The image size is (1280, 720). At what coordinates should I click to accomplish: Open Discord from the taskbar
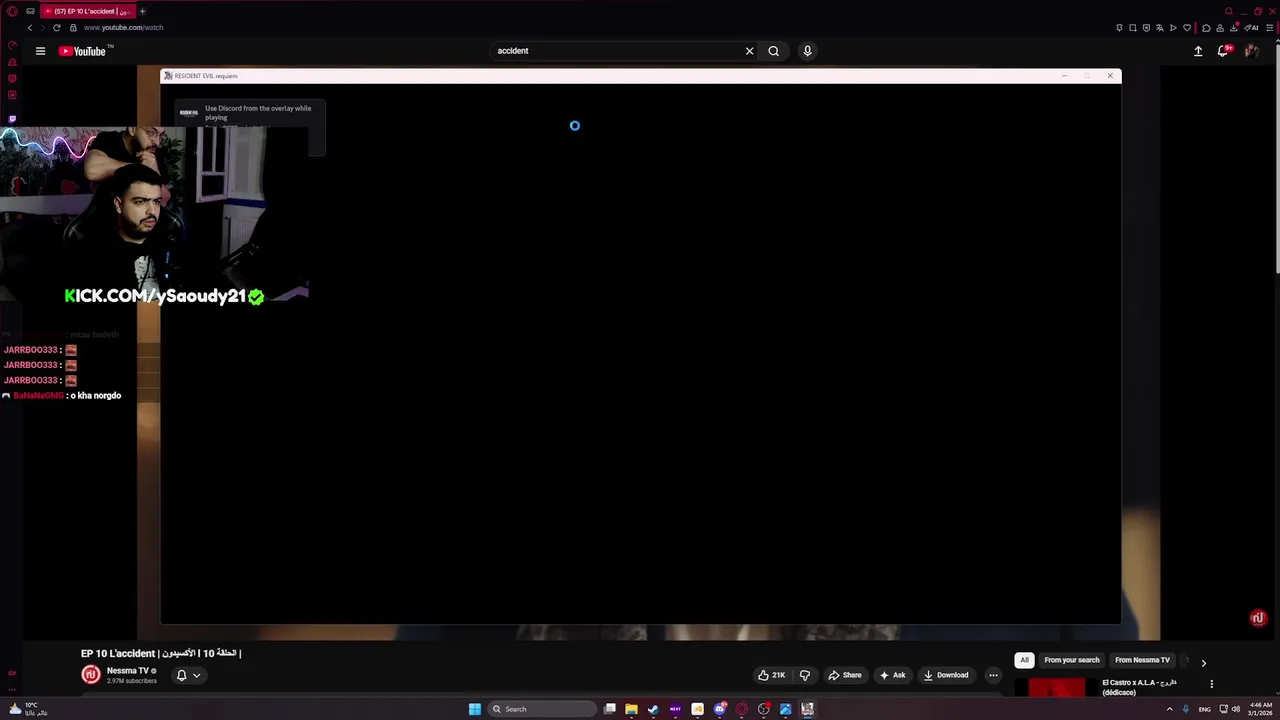719,709
